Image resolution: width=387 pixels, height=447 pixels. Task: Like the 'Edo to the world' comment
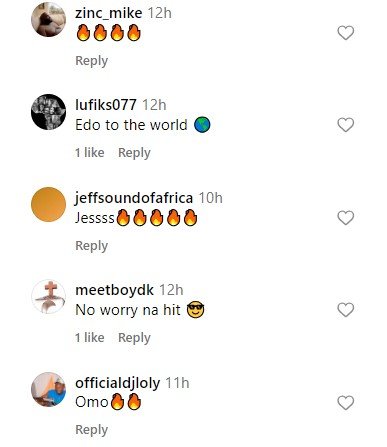pyautogui.click(x=345, y=125)
